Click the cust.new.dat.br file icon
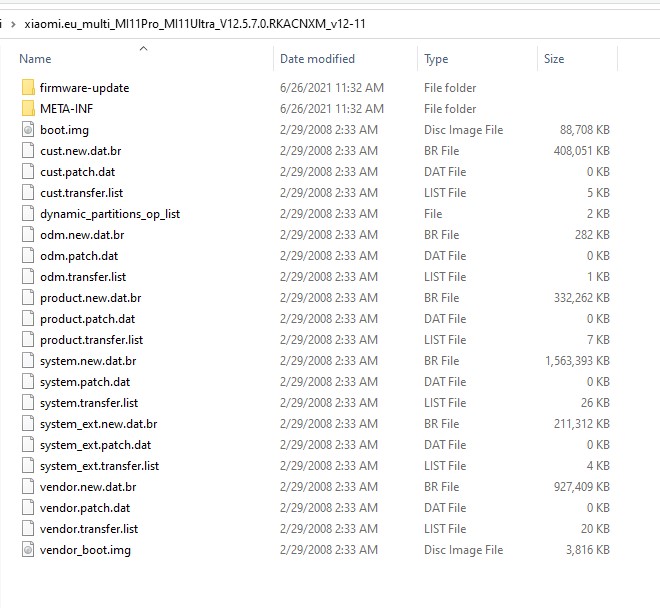The width and height of the screenshot is (660, 608). 28,151
